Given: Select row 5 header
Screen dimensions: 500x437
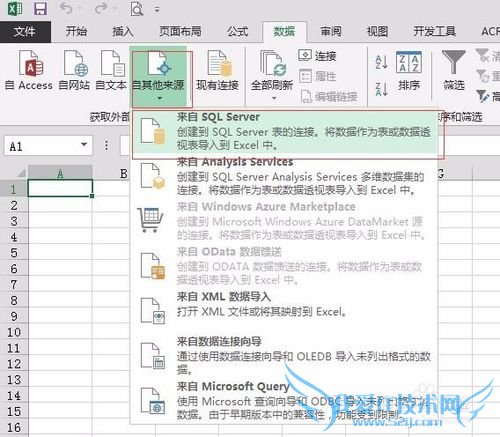Looking at the screenshot, I should coord(14,253).
